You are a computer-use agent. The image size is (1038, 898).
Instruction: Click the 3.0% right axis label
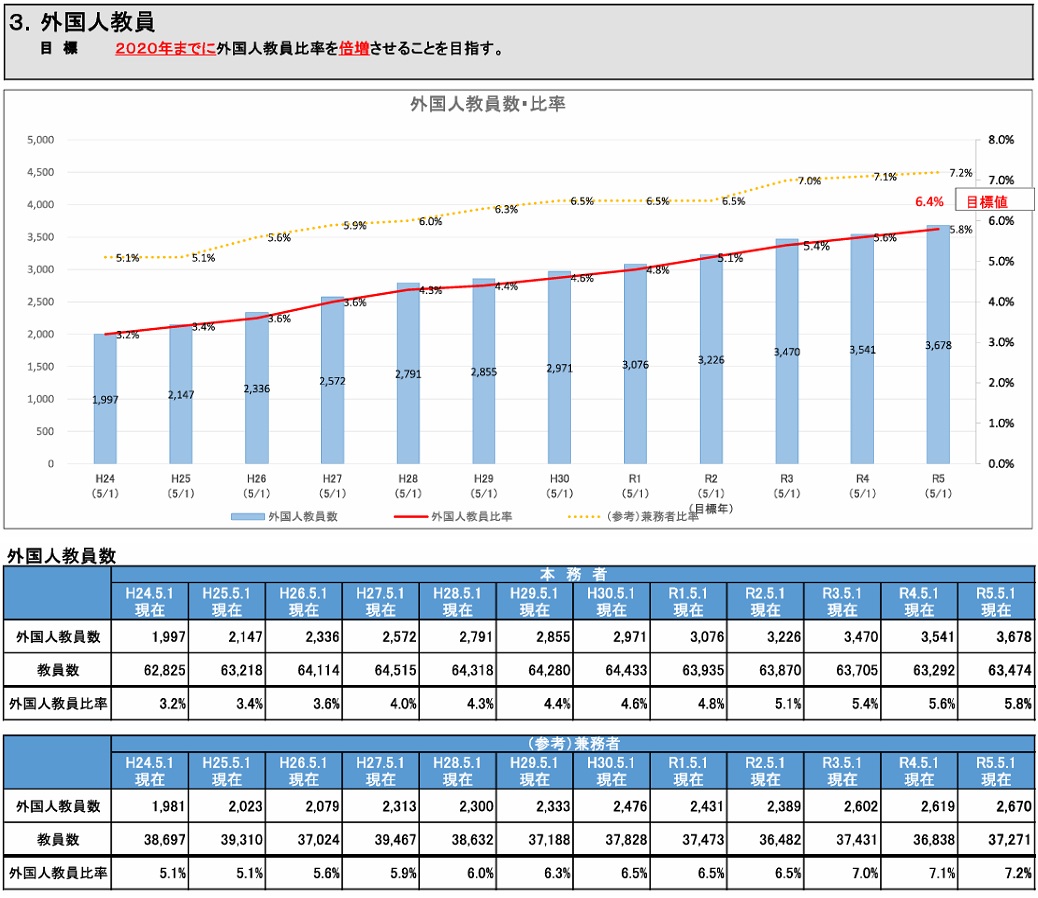pos(1001,342)
